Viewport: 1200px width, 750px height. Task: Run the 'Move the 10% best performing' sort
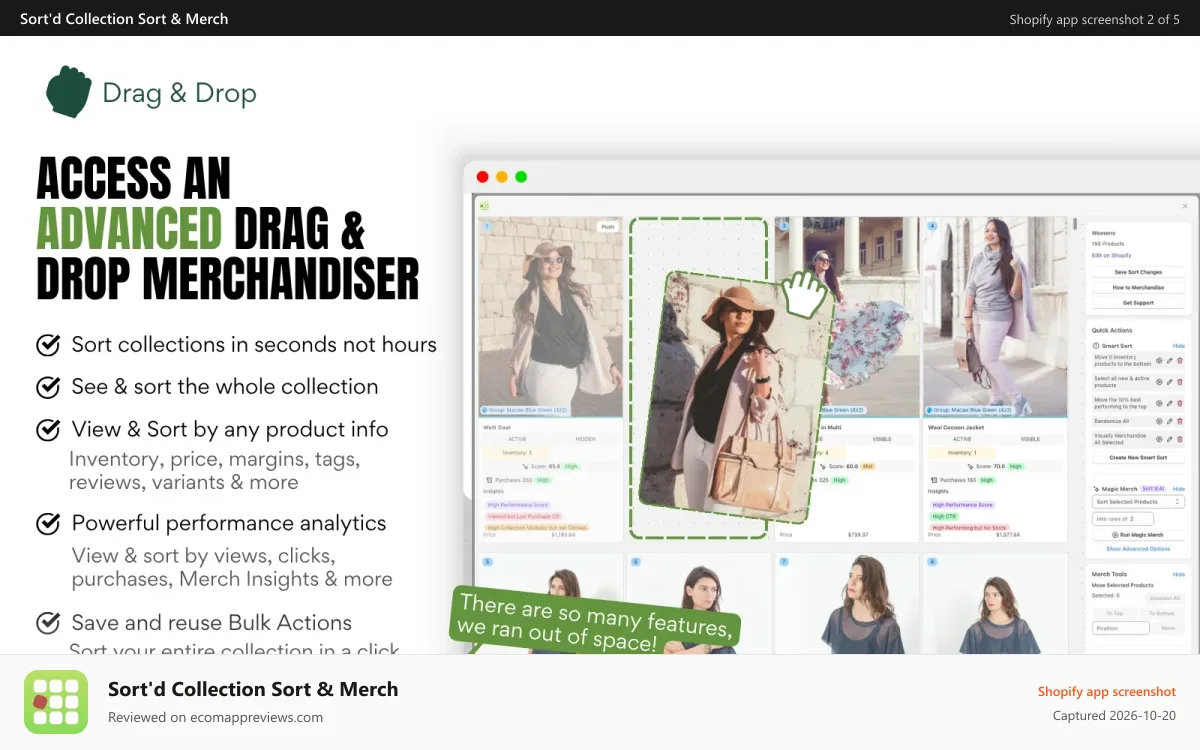point(1159,403)
